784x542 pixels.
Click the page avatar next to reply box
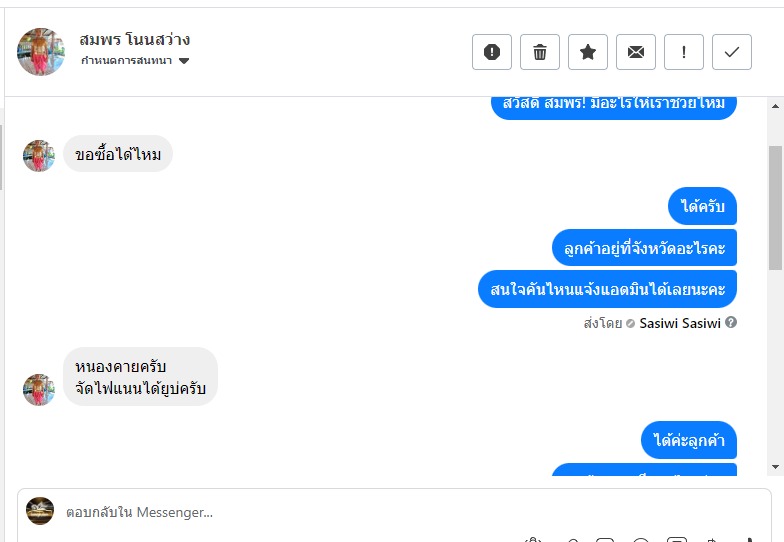pos(40,511)
